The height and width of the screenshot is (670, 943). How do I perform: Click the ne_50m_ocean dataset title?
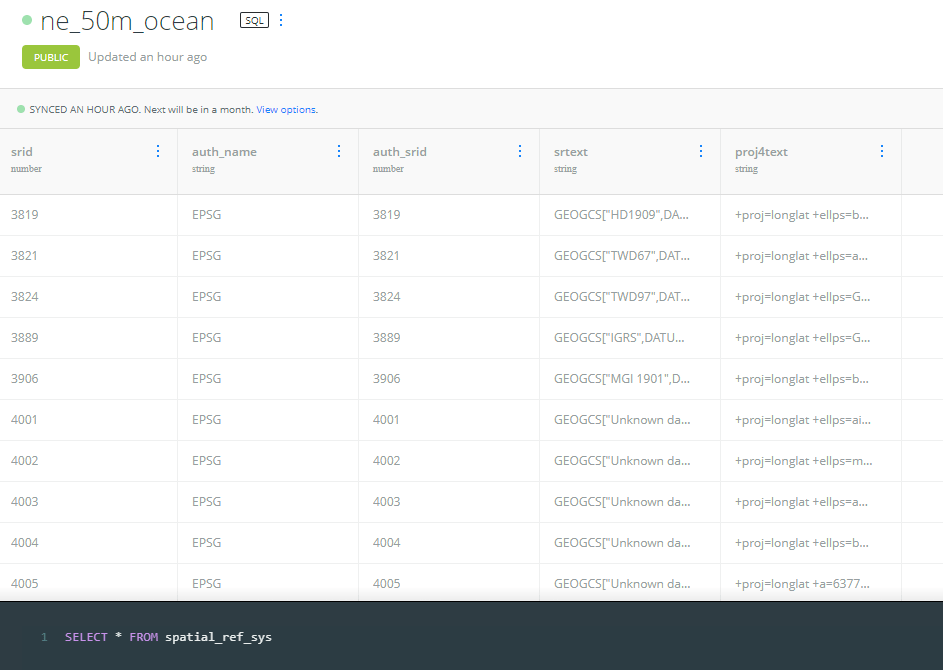pyautogui.click(x=127, y=21)
